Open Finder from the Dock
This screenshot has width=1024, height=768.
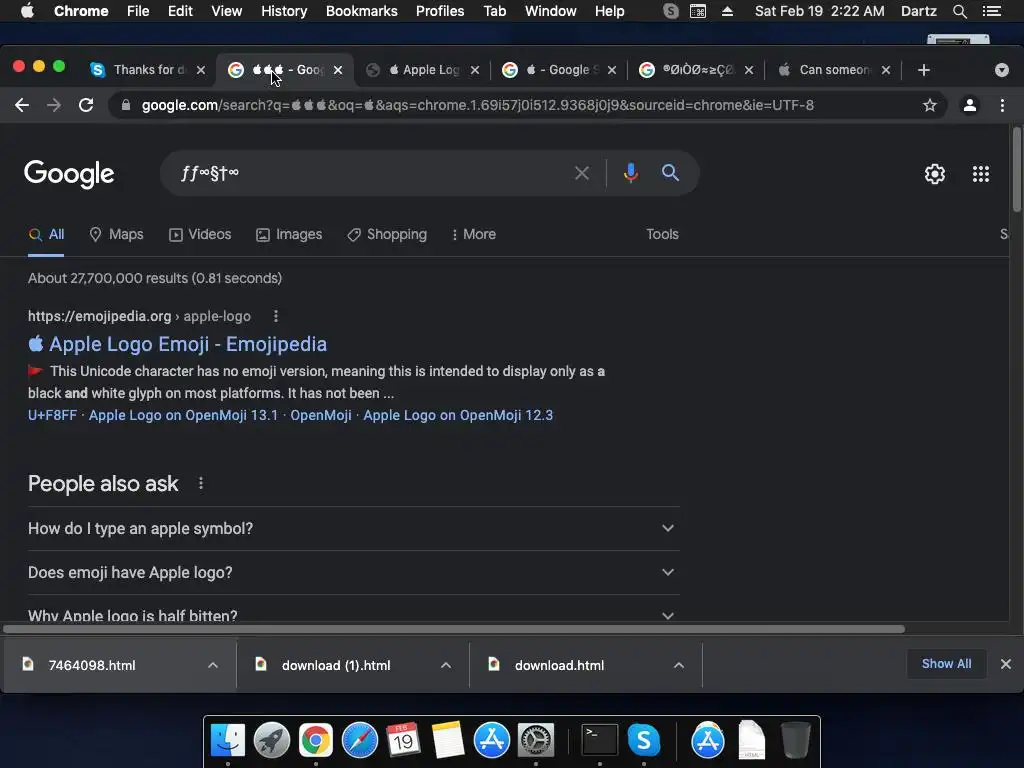click(227, 740)
